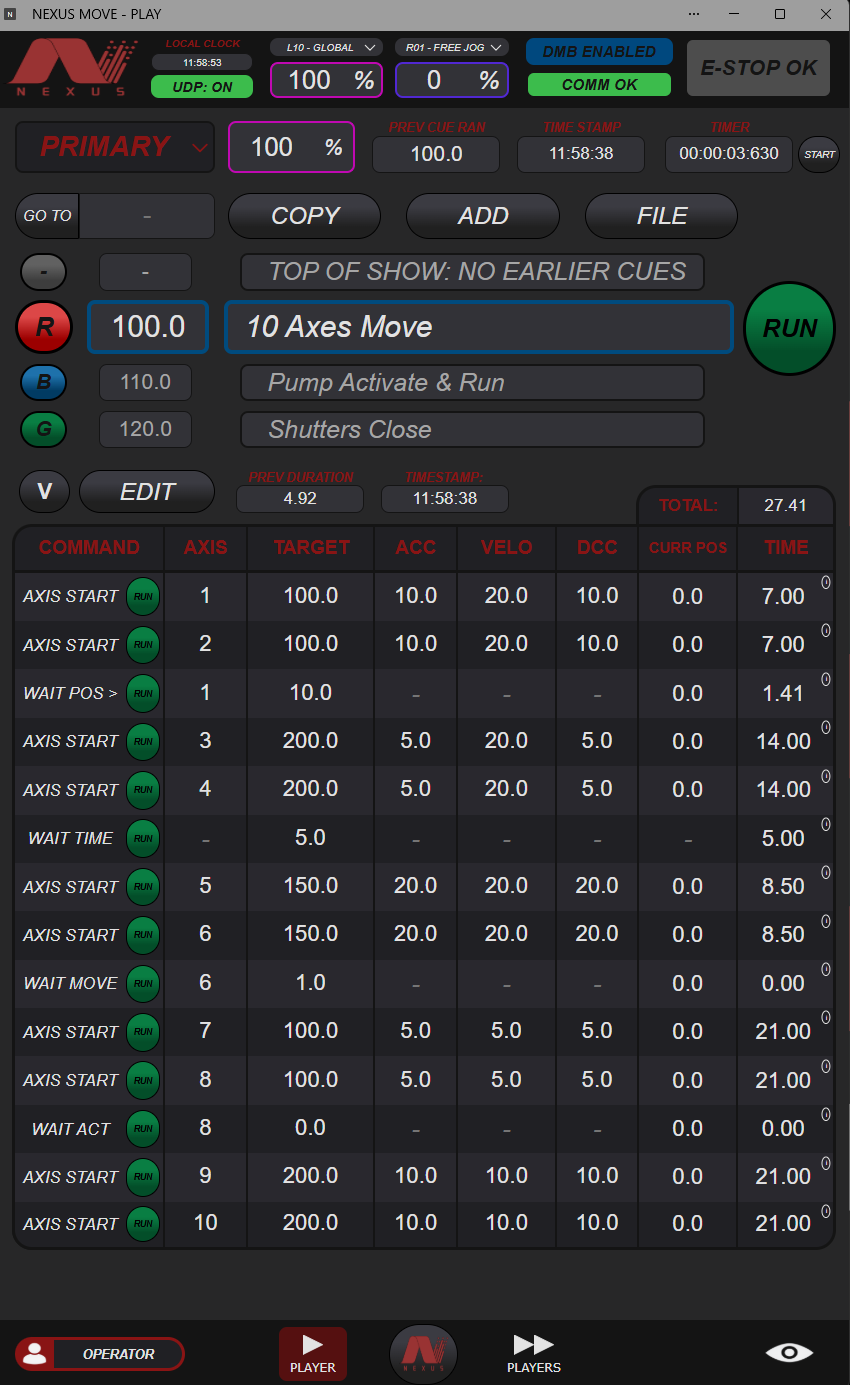The height and width of the screenshot is (1385, 850).
Task: Click the timer value 00:00:03:630
Action: tap(729, 154)
